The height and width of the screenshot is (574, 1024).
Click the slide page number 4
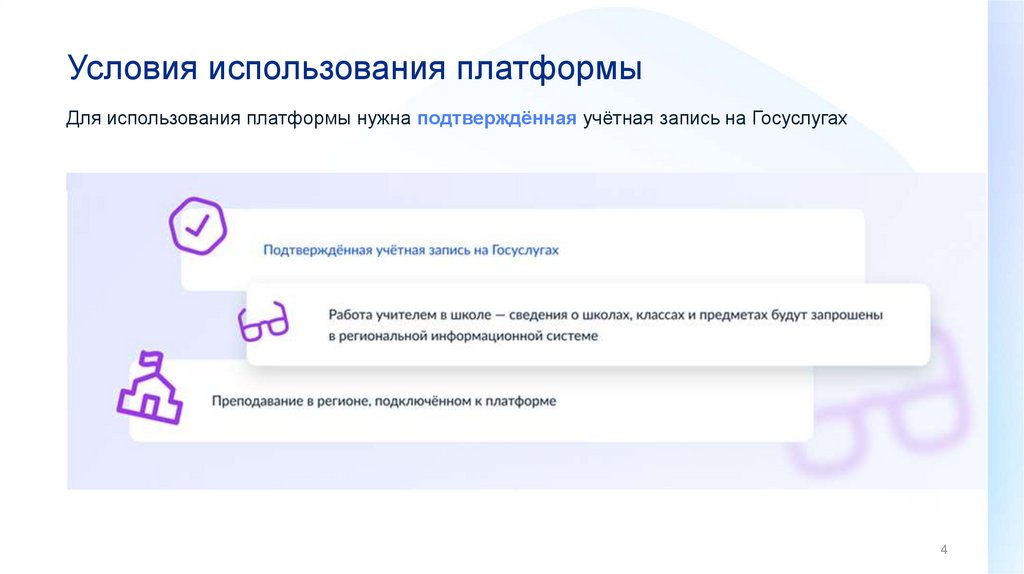click(x=944, y=550)
